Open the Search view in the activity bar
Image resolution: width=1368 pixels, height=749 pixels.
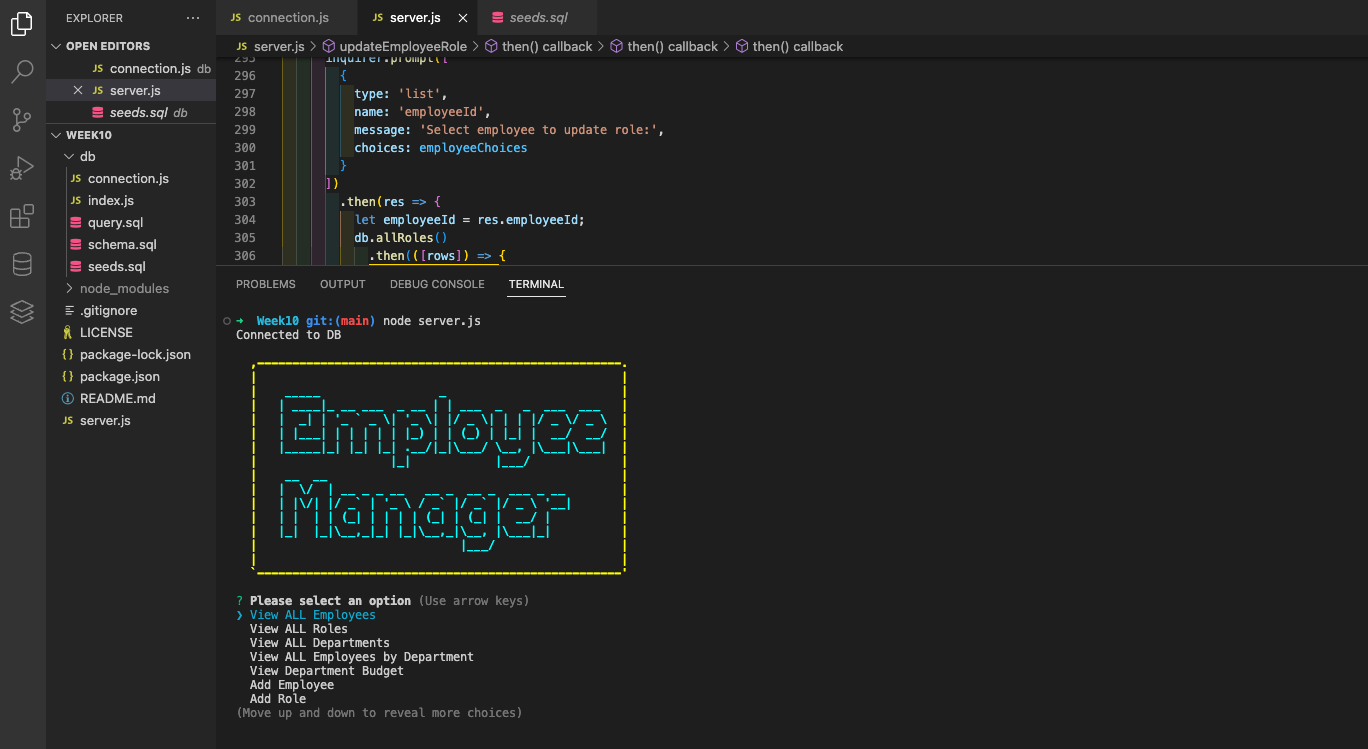coord(22,71)
